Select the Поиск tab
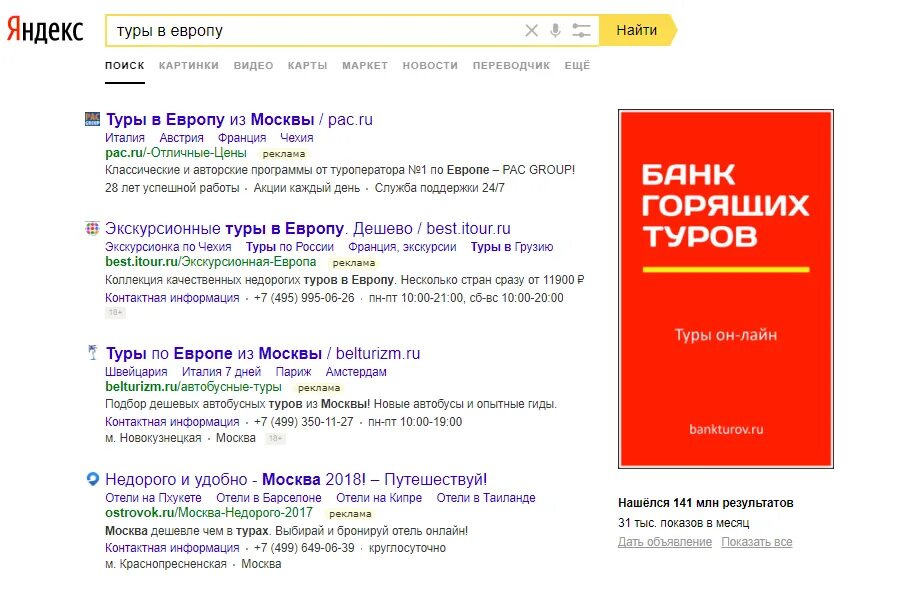Screen dimensions: 917x590 coord(125,65)
